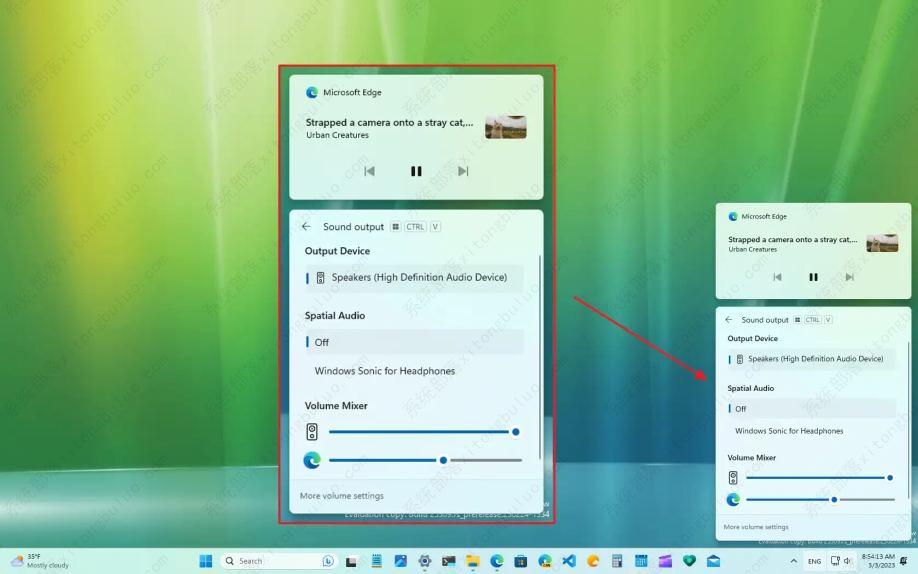
Task: Mute the speaker icon in the small flyout's Volume Mixer
Action: [x=733, y=478]
